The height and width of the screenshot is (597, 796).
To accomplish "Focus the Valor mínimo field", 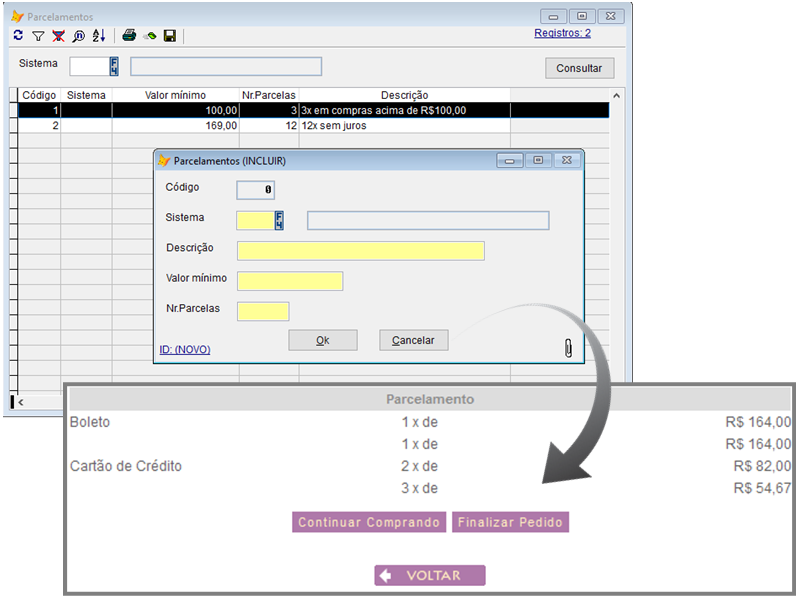I will click(290, 282).
